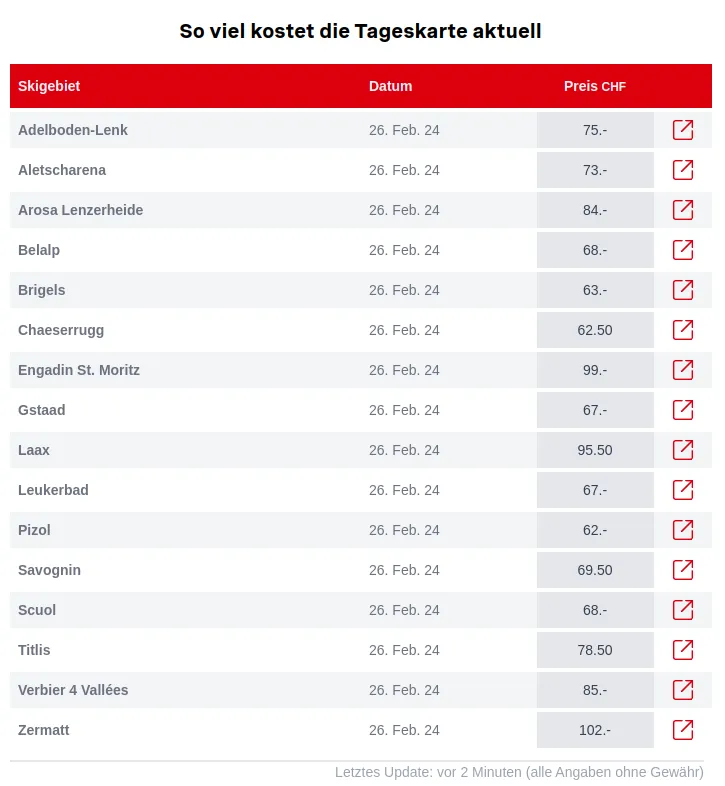Open Laax external link icon

[x=683, y=450]
